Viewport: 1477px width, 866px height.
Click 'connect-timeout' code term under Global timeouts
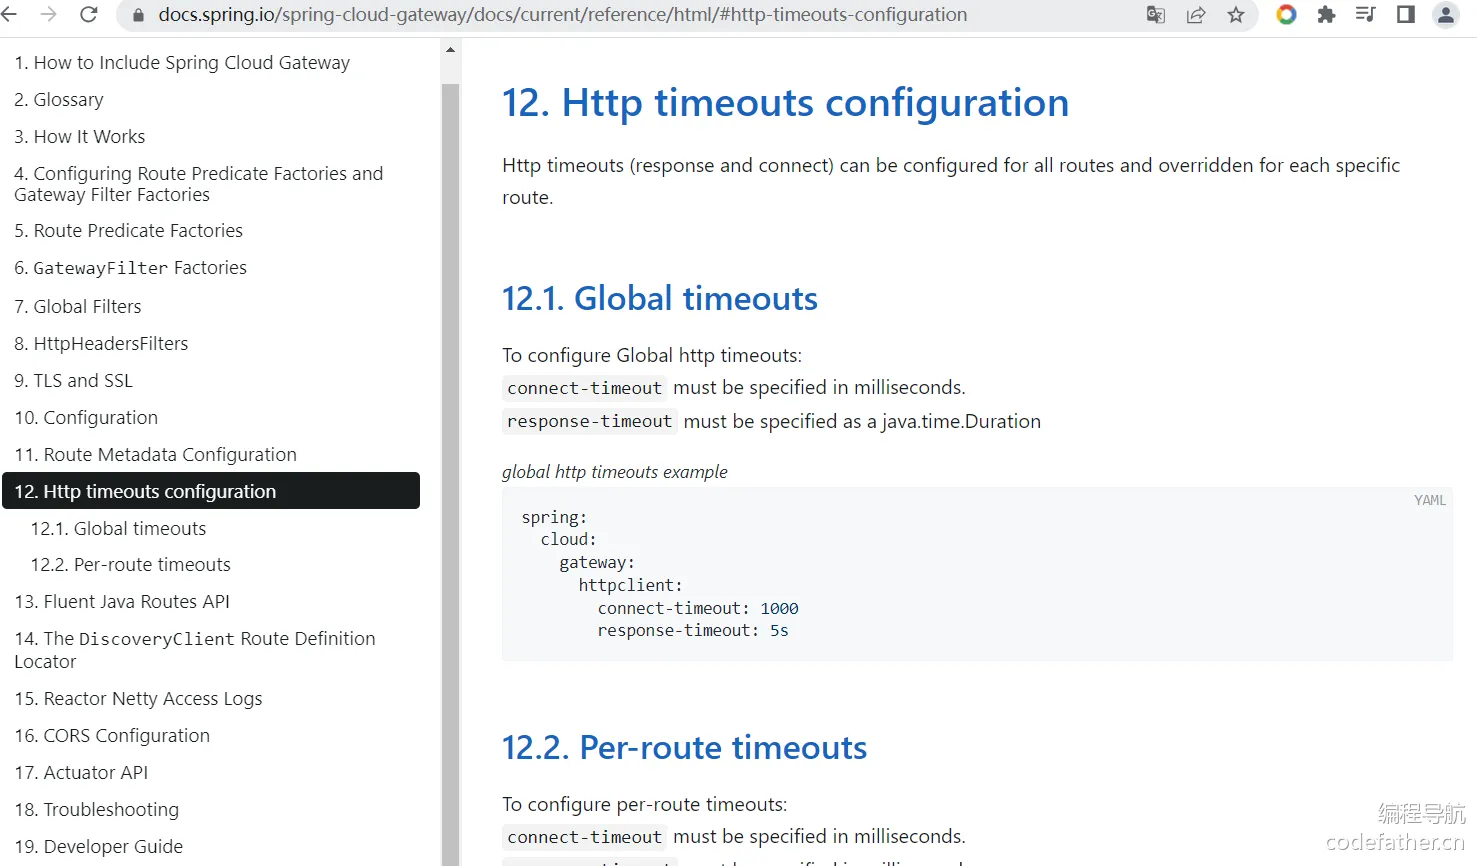coord(584,388)
